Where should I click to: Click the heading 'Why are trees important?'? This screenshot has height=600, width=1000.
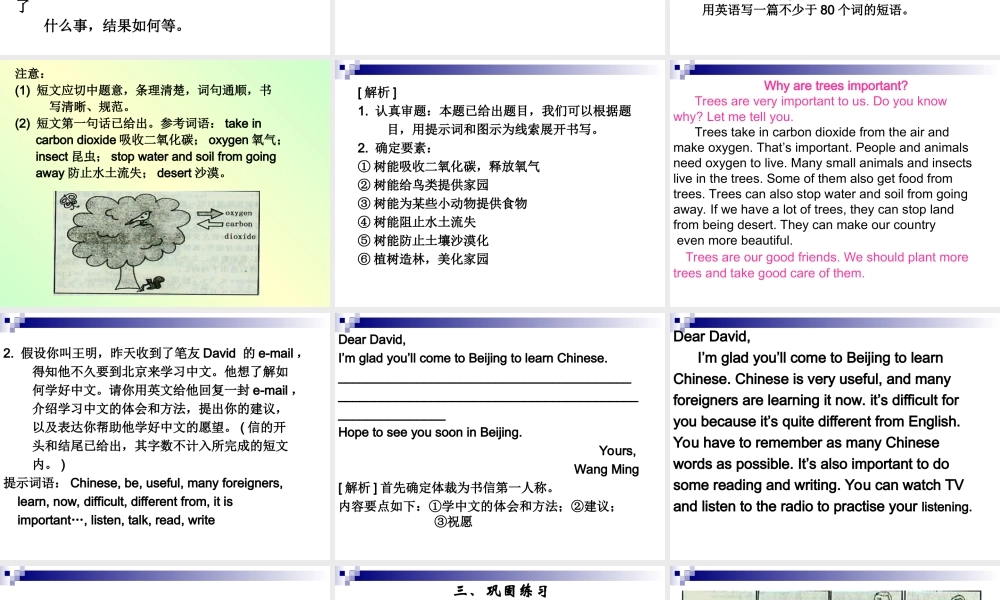click(x=835, y=85)
